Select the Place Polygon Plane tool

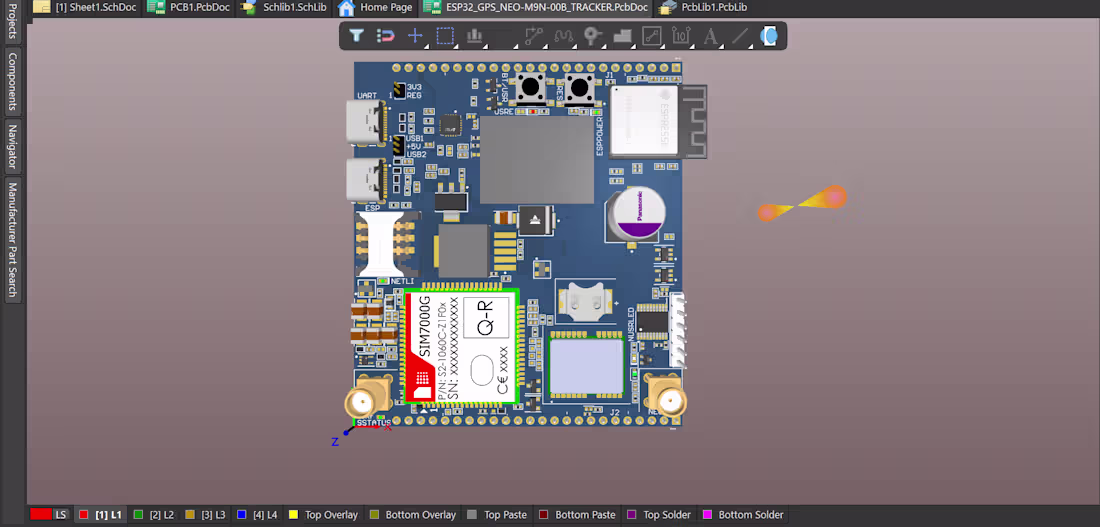tap(622, 35)
